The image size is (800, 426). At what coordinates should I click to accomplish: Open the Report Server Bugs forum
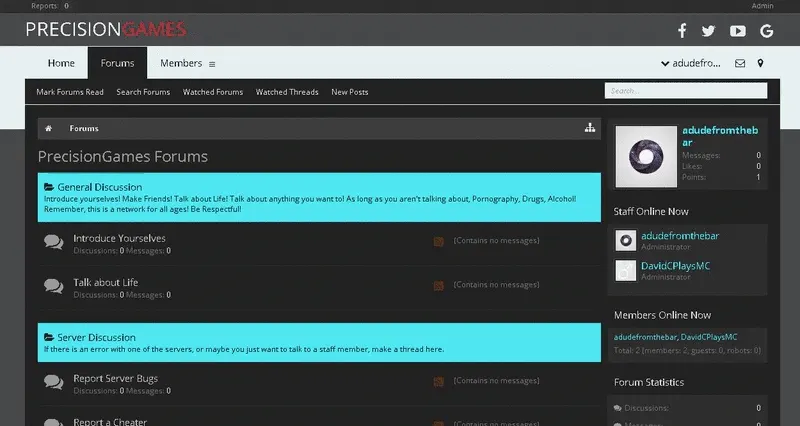tap(115, 379)
